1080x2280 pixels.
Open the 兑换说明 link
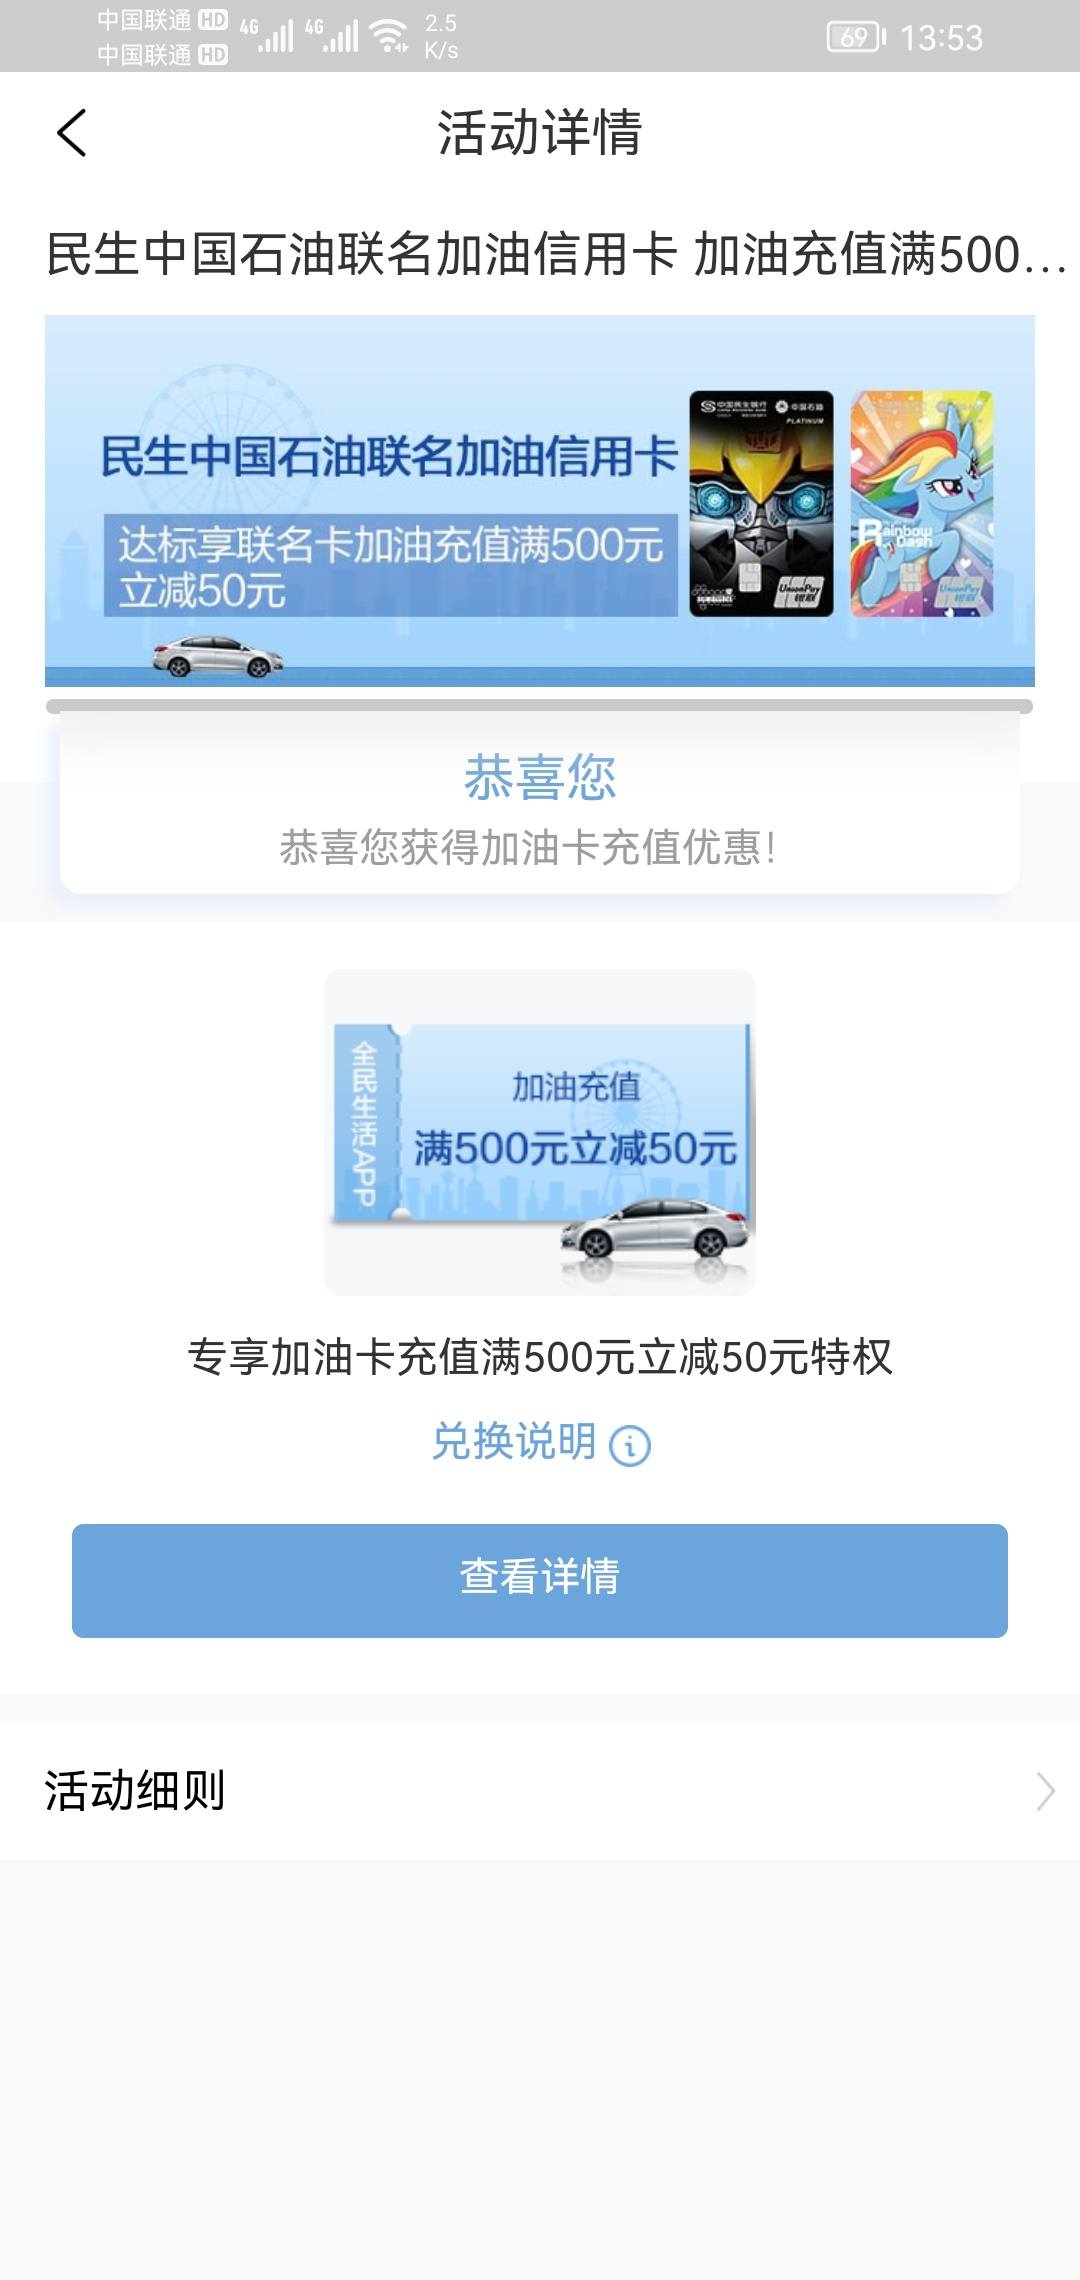[513, 1442]
